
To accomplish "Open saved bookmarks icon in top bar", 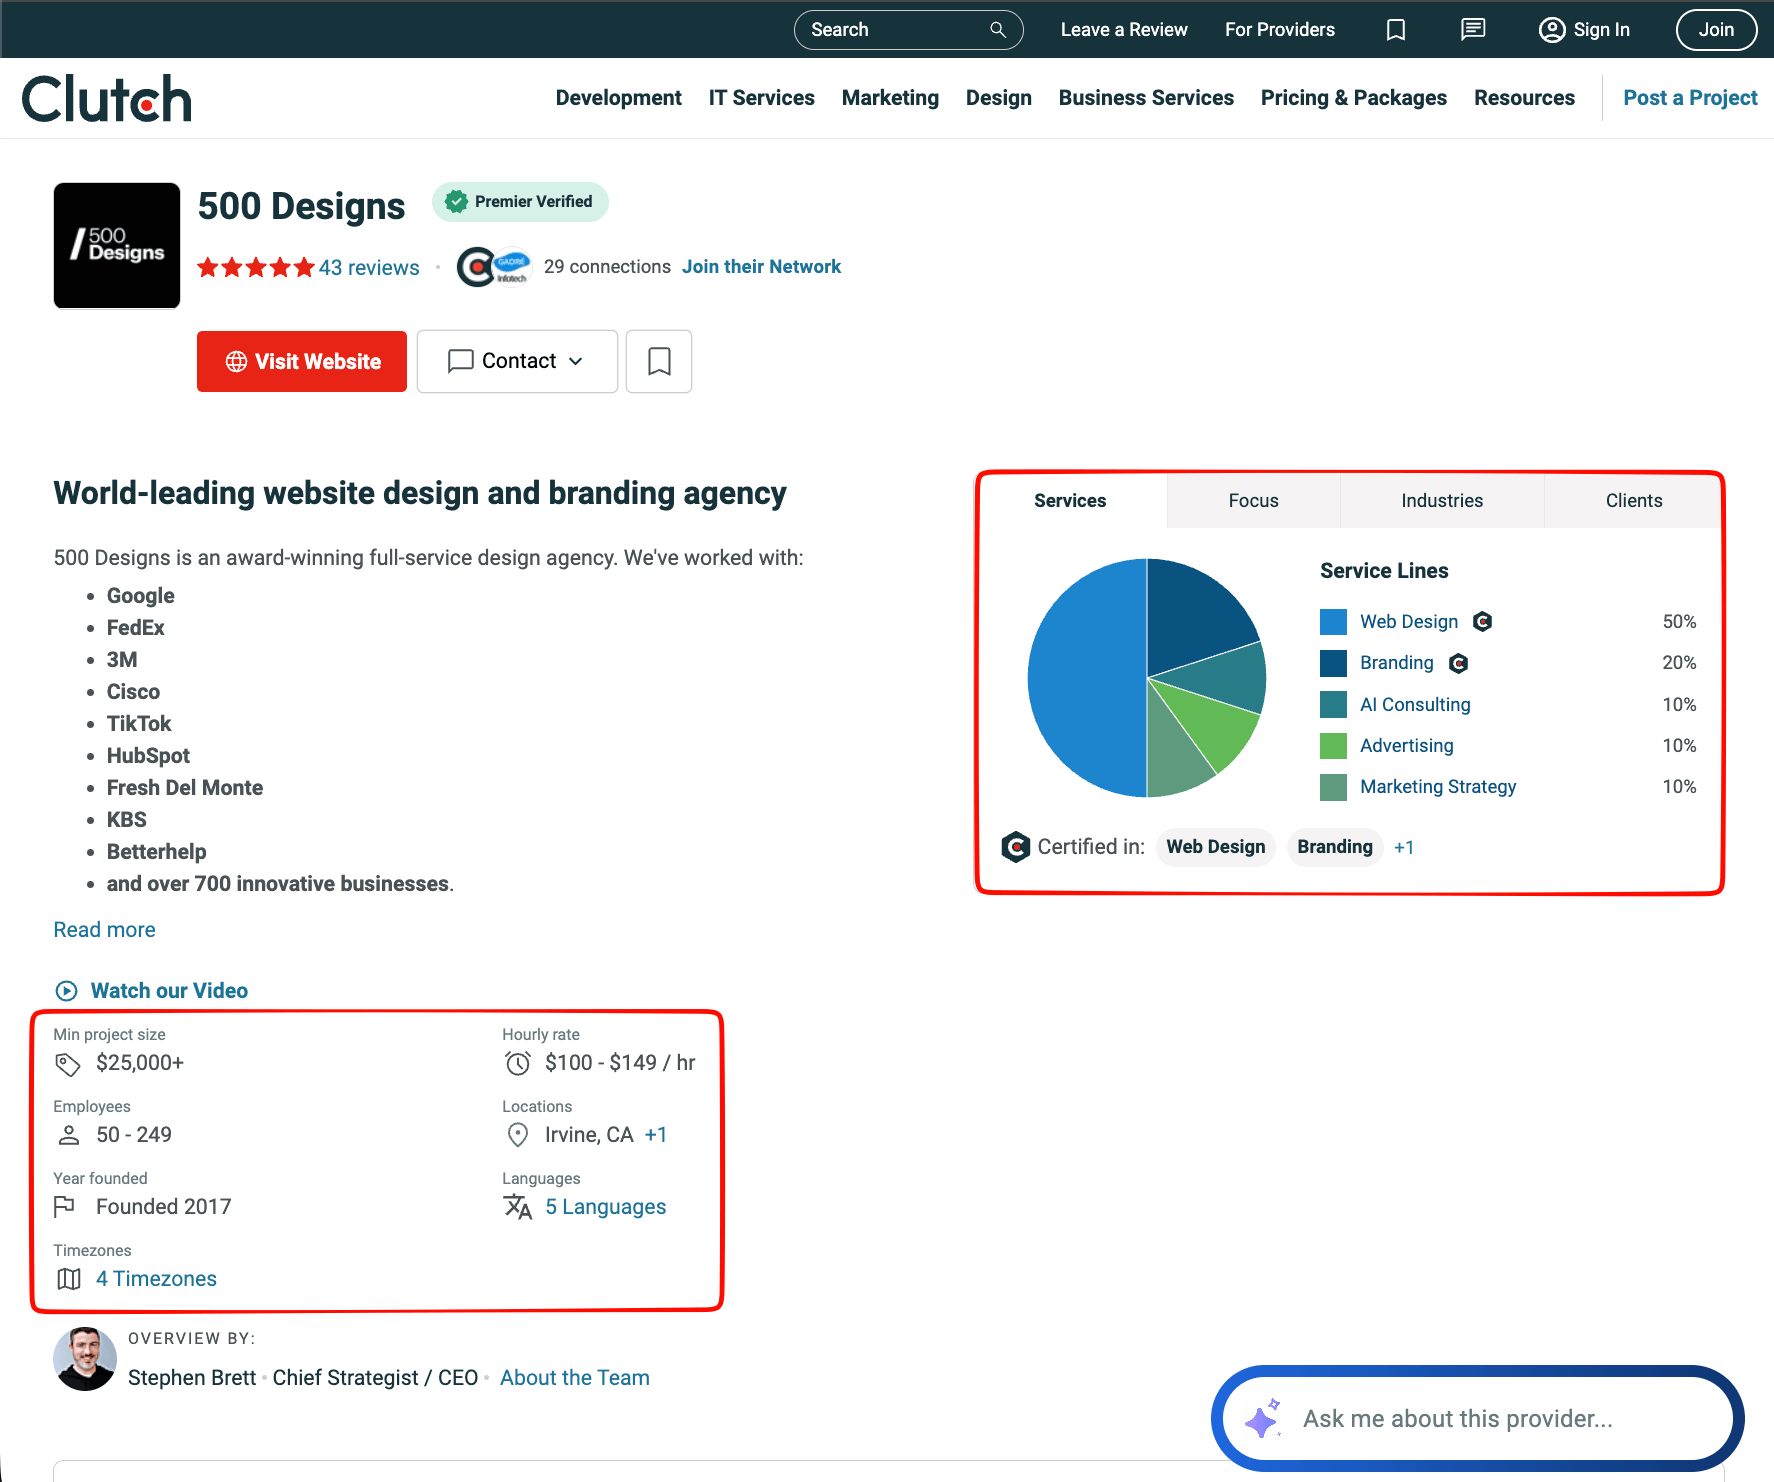I will click(x=1396, y=30).
